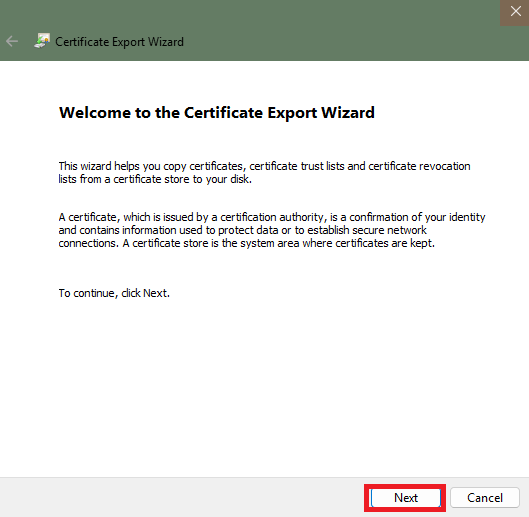Click the line and contains information used to protect
Viewport: 529px width, 517px height.
[x=243, y=230]
